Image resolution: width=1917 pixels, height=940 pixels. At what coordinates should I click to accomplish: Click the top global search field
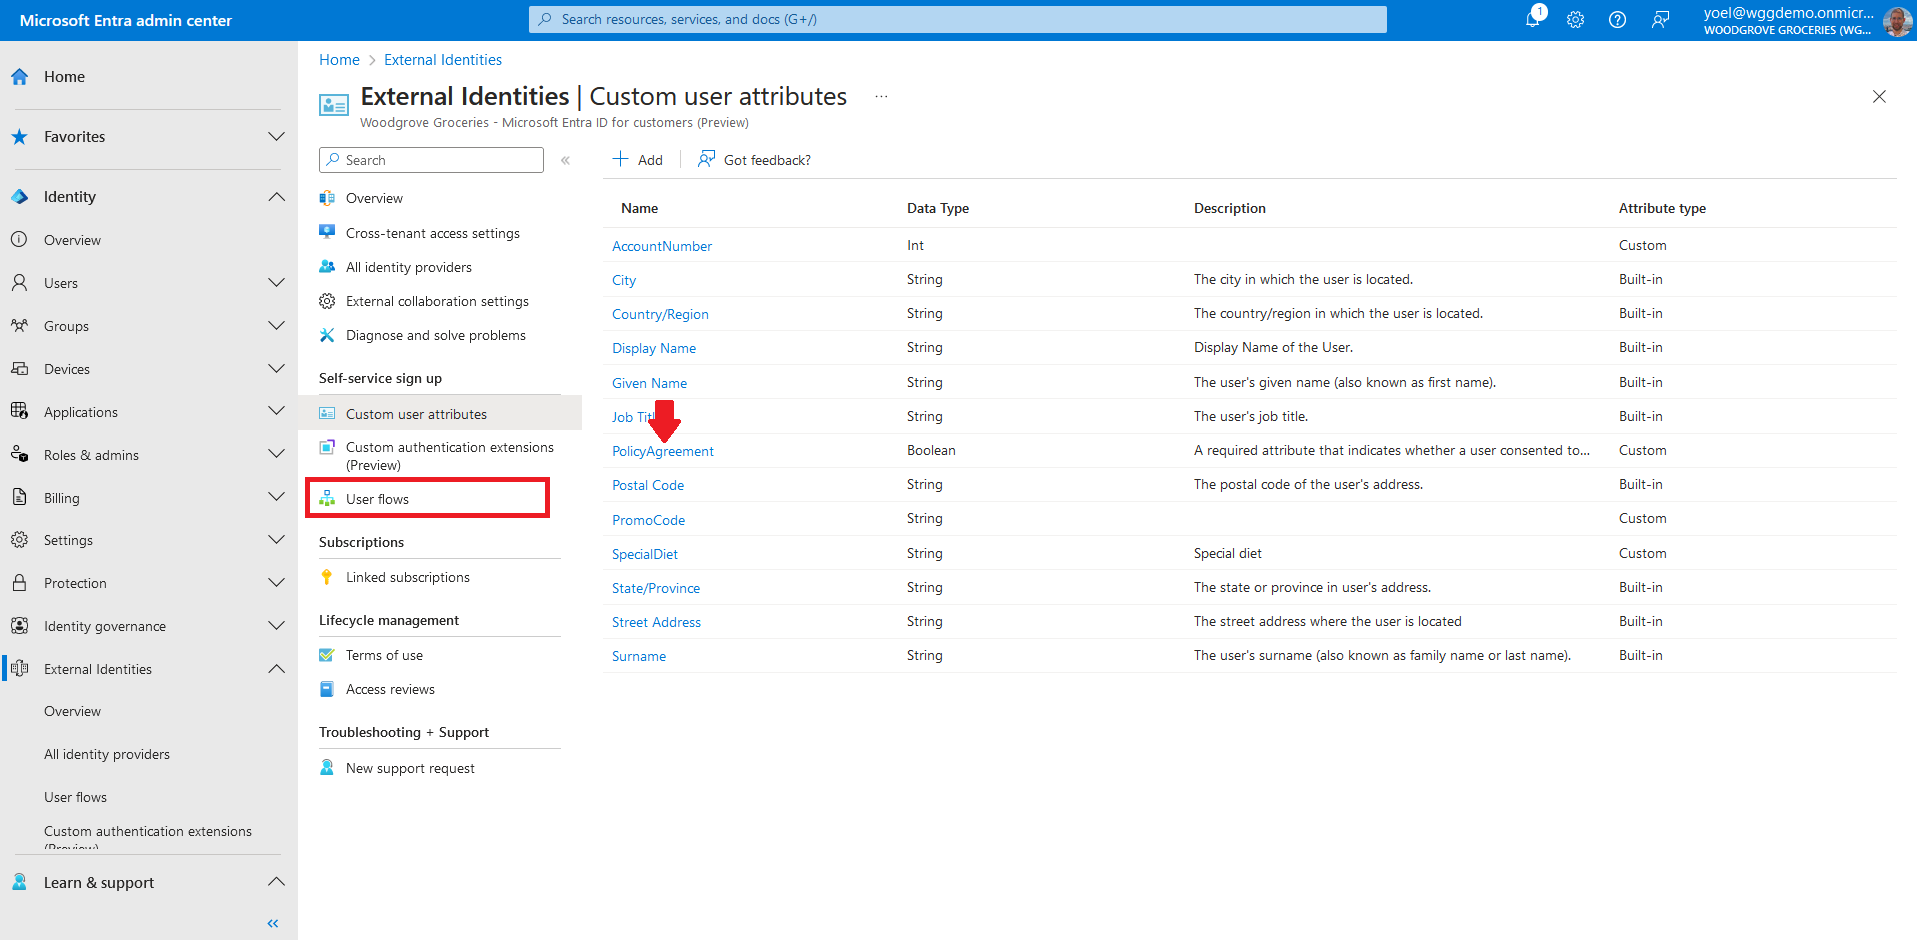point(957,19)
